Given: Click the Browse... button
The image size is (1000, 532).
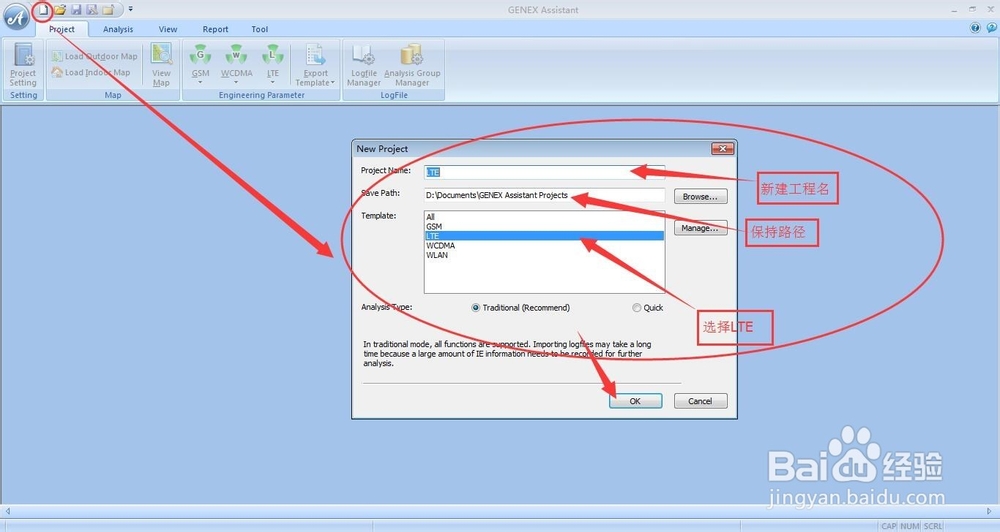Looking at the screenshot, I should [x=700, y=196].
